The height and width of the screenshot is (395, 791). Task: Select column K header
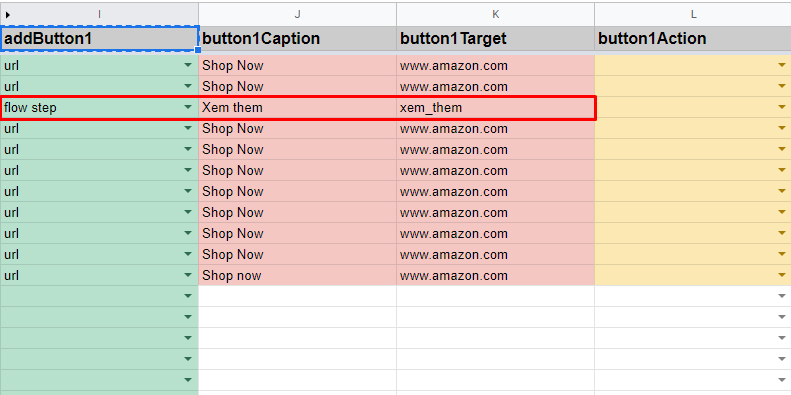point(495,15)
